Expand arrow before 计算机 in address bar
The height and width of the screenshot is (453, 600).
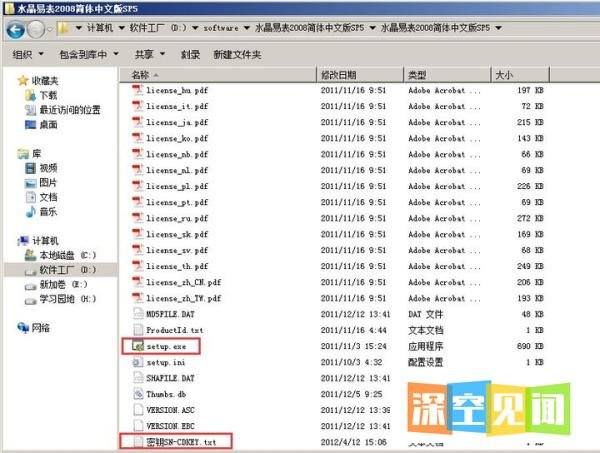coord(79,28)
